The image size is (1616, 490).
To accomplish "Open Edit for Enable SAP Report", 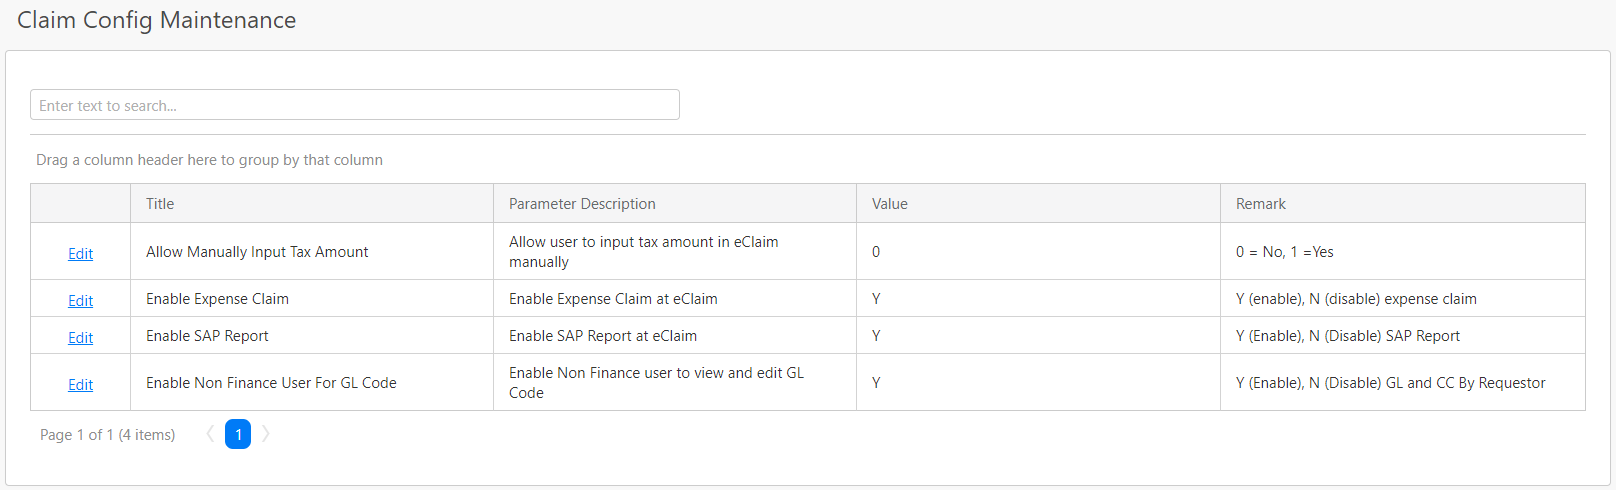I will (x=80, y=338).
